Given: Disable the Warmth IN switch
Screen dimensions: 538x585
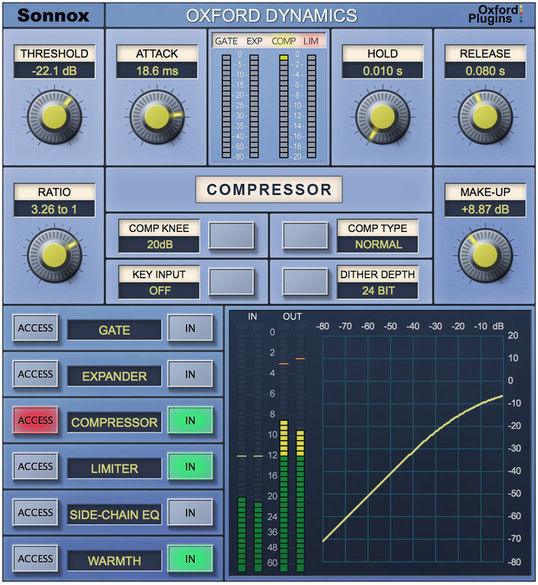Looking at the screenshot, I should (x=190, y=559).
